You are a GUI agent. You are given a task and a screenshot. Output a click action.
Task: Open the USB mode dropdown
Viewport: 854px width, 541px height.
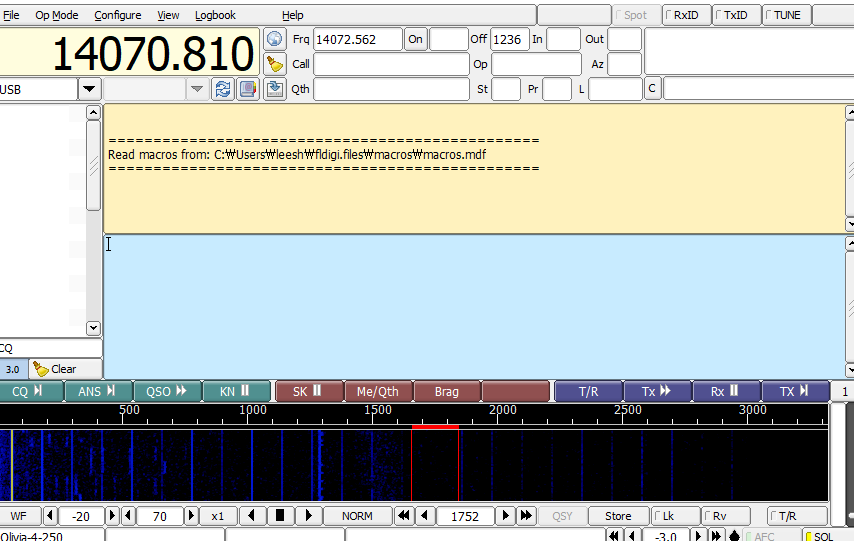click(89, 89)
